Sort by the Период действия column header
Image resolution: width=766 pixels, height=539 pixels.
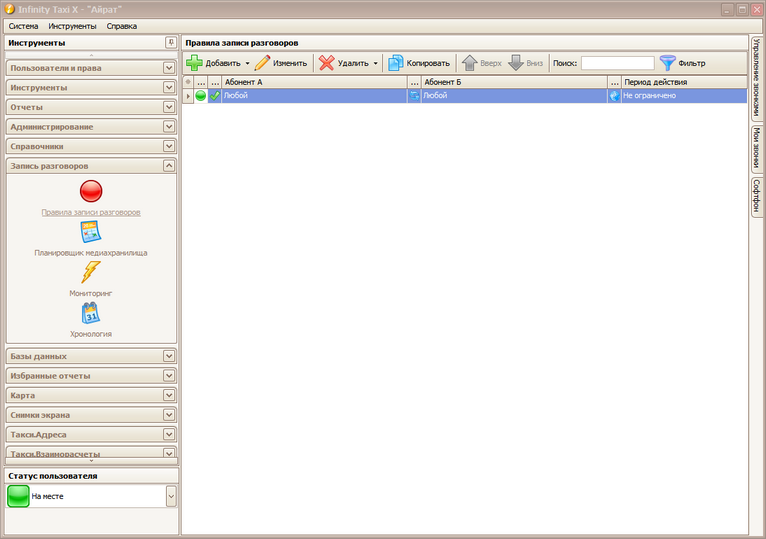coord(684,82)
